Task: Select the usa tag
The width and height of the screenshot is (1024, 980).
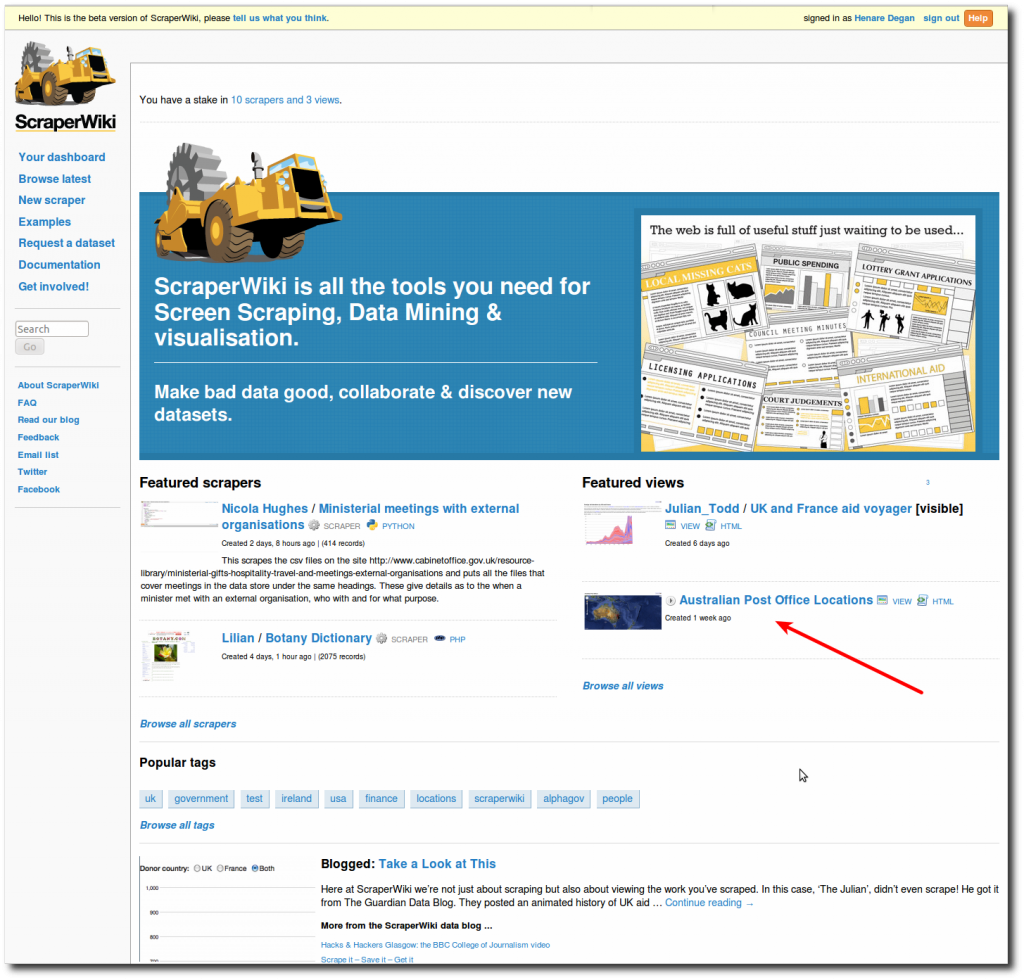Action: pos(338,800)
